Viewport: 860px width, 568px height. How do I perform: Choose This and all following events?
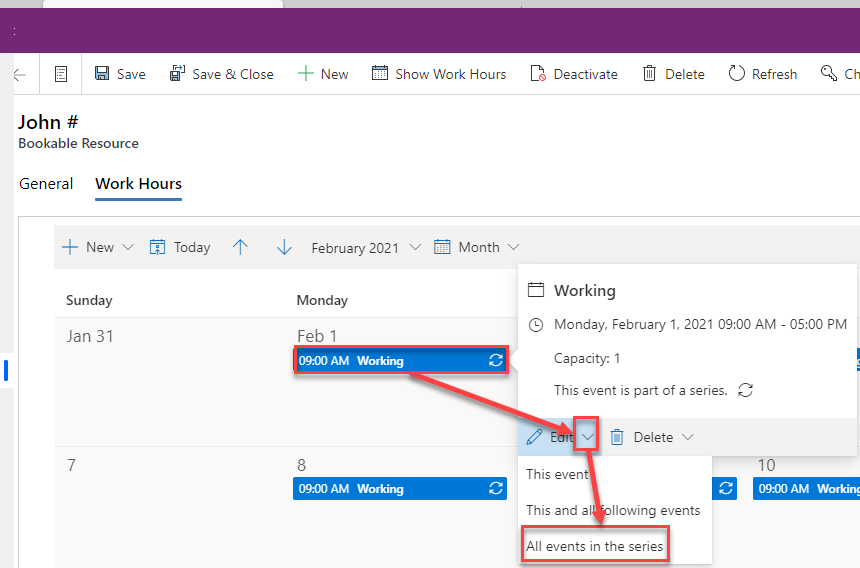(x=613, y=510)
